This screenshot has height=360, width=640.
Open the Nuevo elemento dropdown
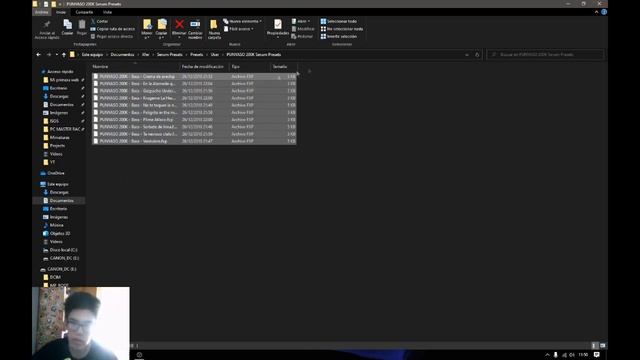(242, 21)
